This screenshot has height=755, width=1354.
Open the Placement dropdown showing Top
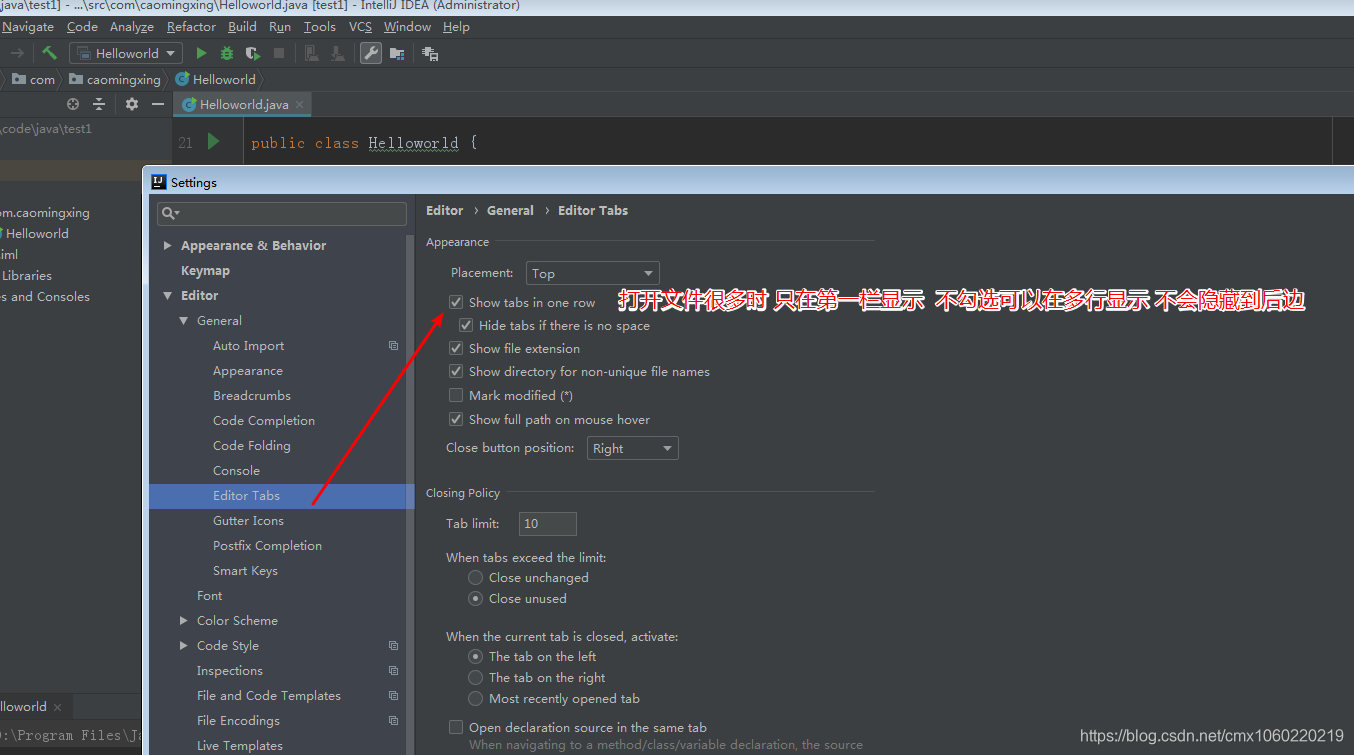pyautogui.click(x=592, y=273)
